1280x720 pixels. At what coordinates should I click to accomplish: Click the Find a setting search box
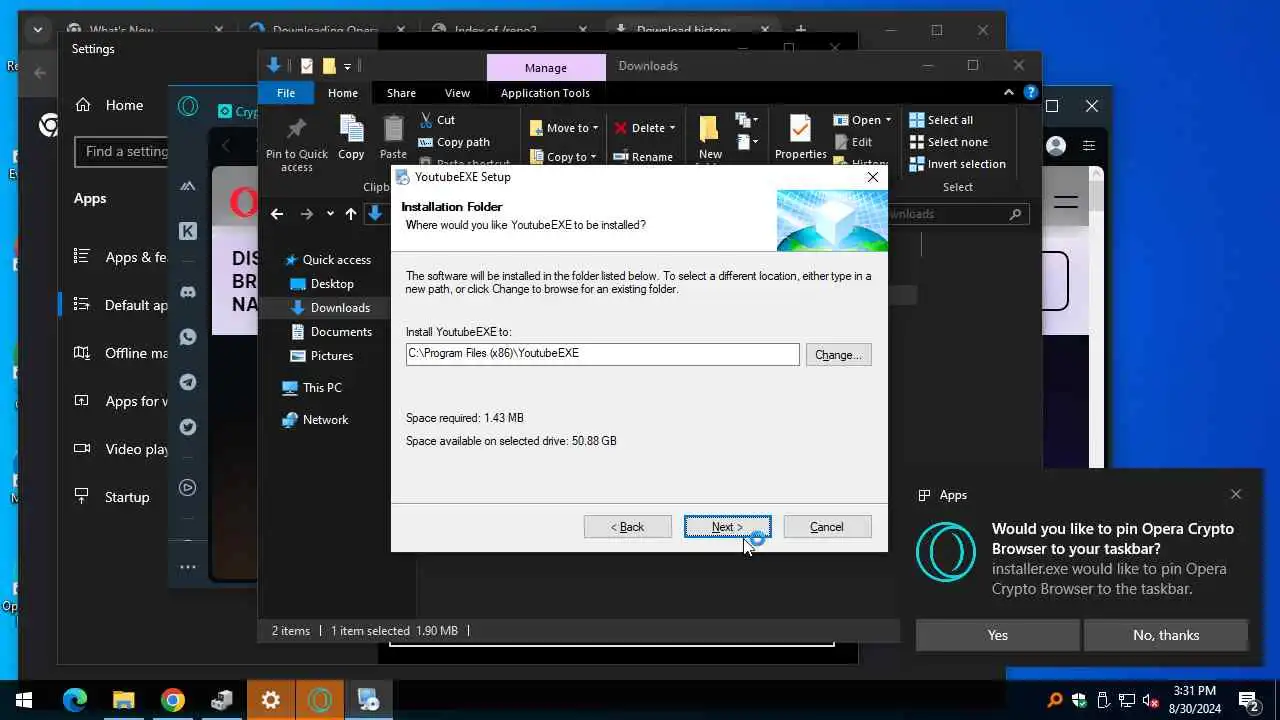122,152
